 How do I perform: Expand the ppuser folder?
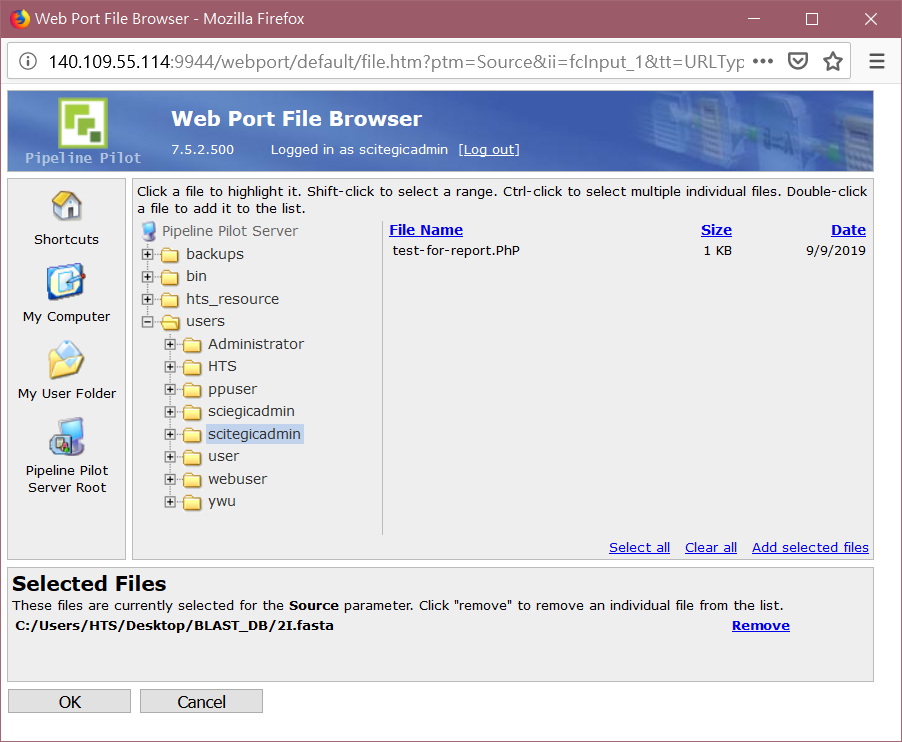point(170,389)
